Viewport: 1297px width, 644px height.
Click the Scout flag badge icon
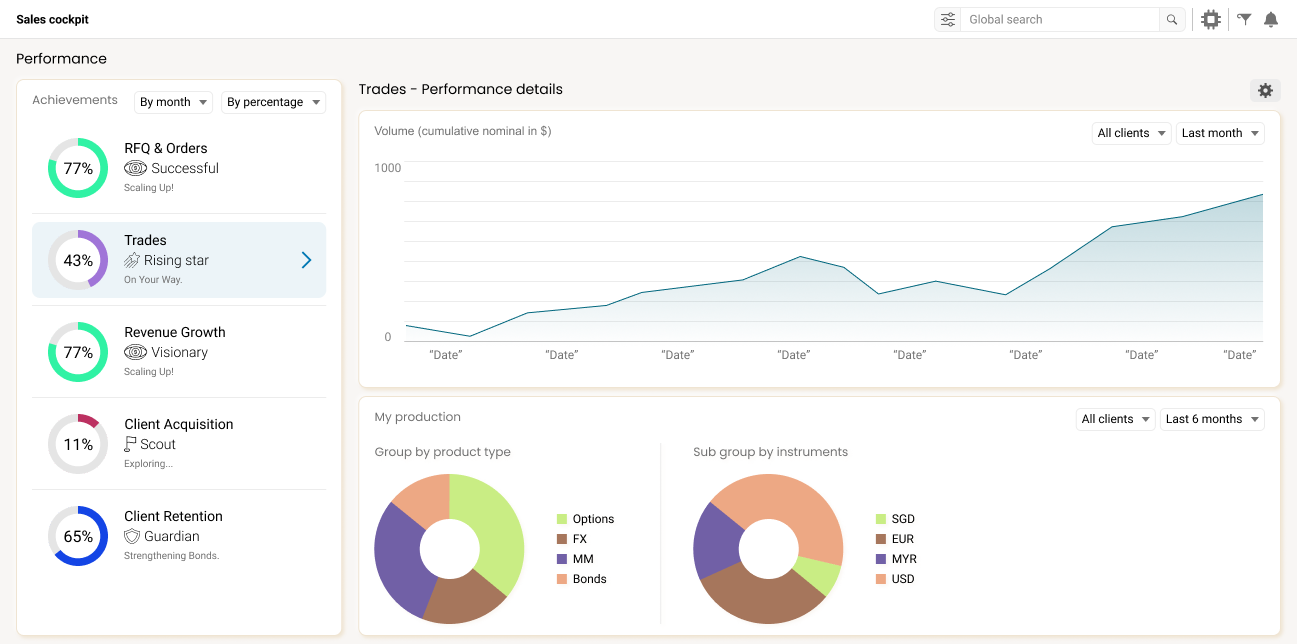(x=130, y=444)
